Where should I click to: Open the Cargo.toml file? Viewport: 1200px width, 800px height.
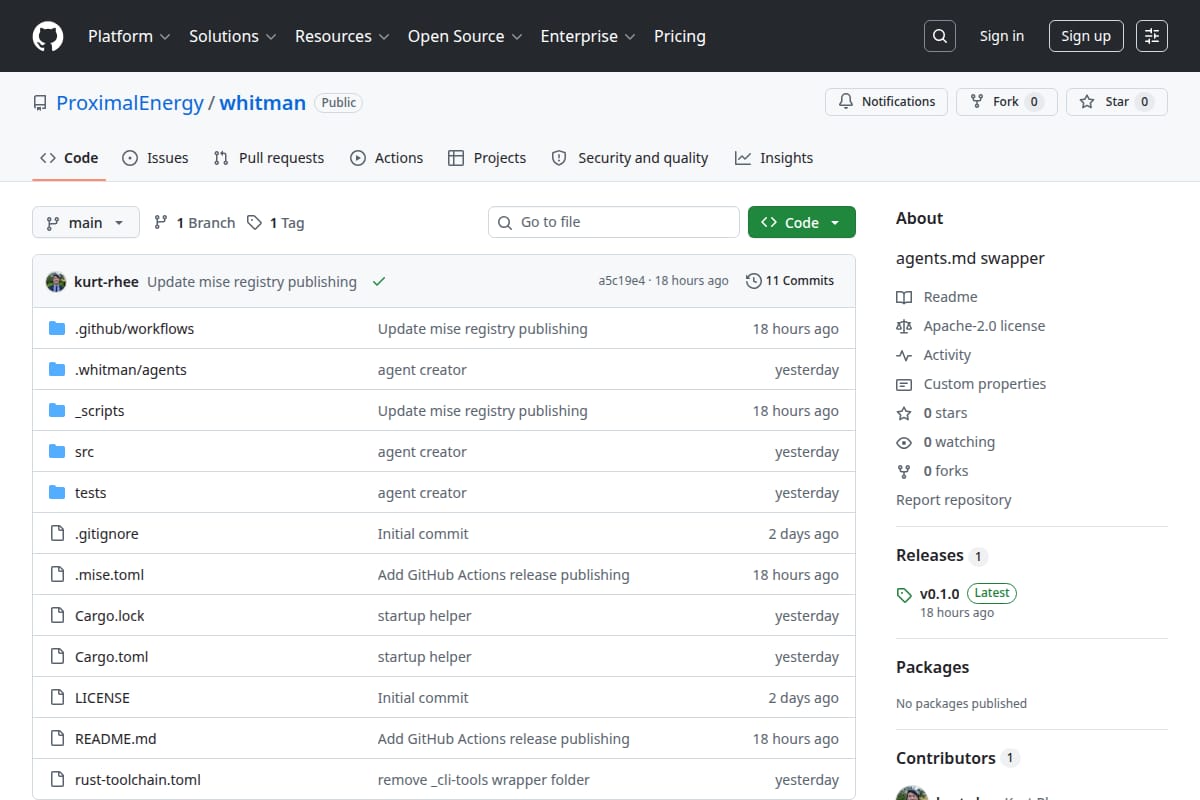coord(111,657)
